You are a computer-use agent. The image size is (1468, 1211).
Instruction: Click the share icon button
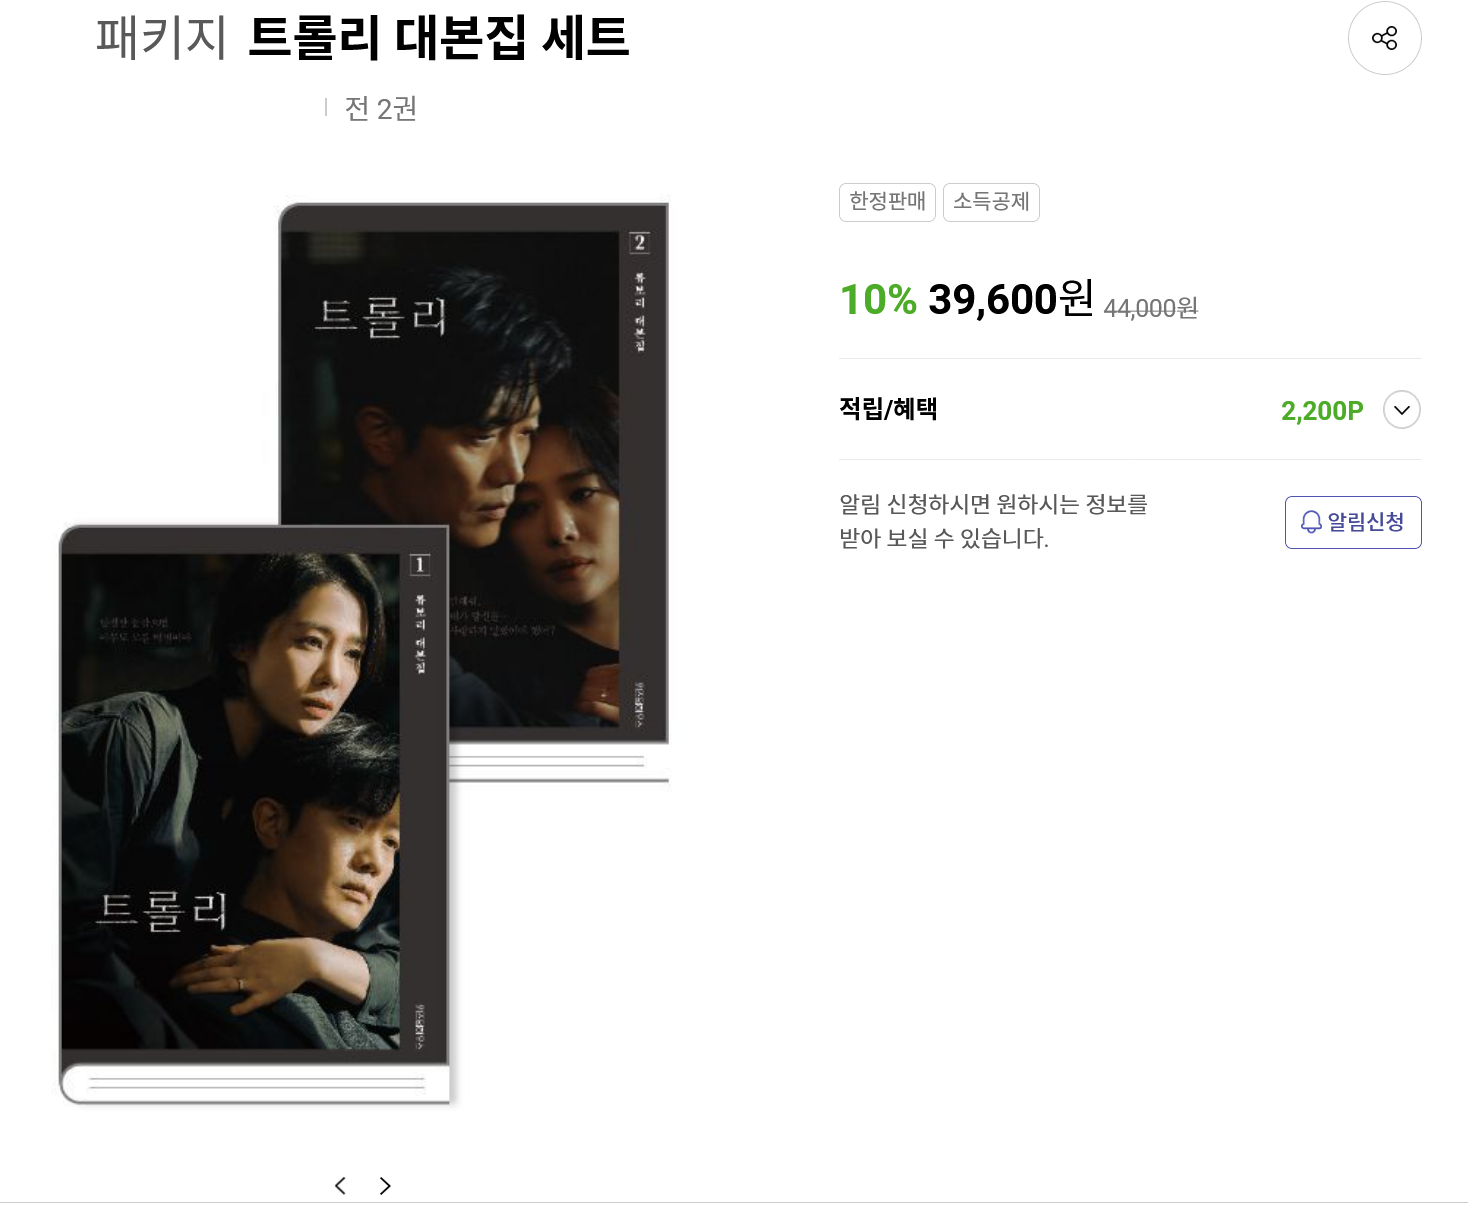(x=1384, y=38)
